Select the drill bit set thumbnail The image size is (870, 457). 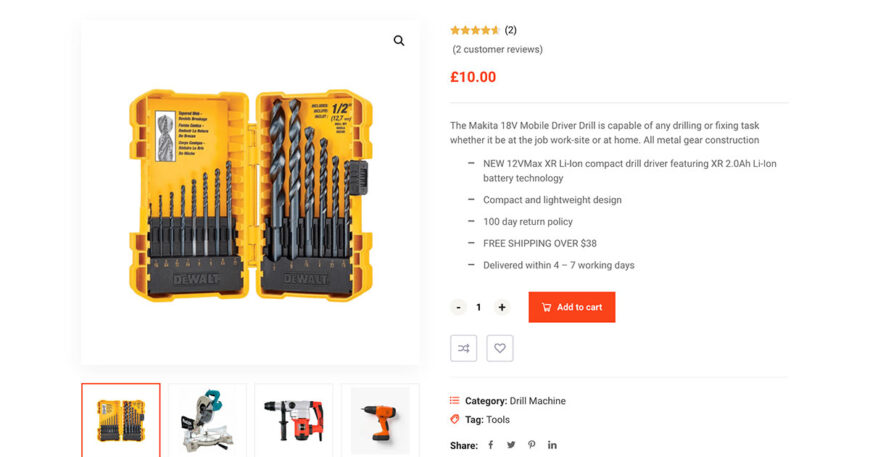121,420
